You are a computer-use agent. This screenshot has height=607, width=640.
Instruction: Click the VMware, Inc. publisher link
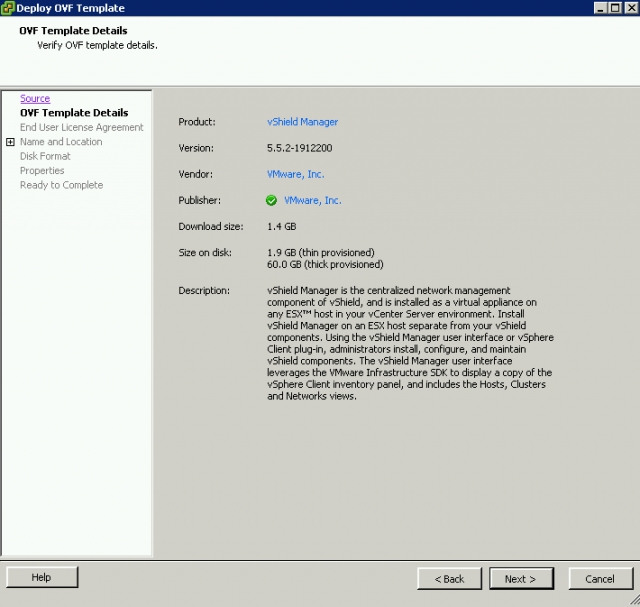pos(313,200)
